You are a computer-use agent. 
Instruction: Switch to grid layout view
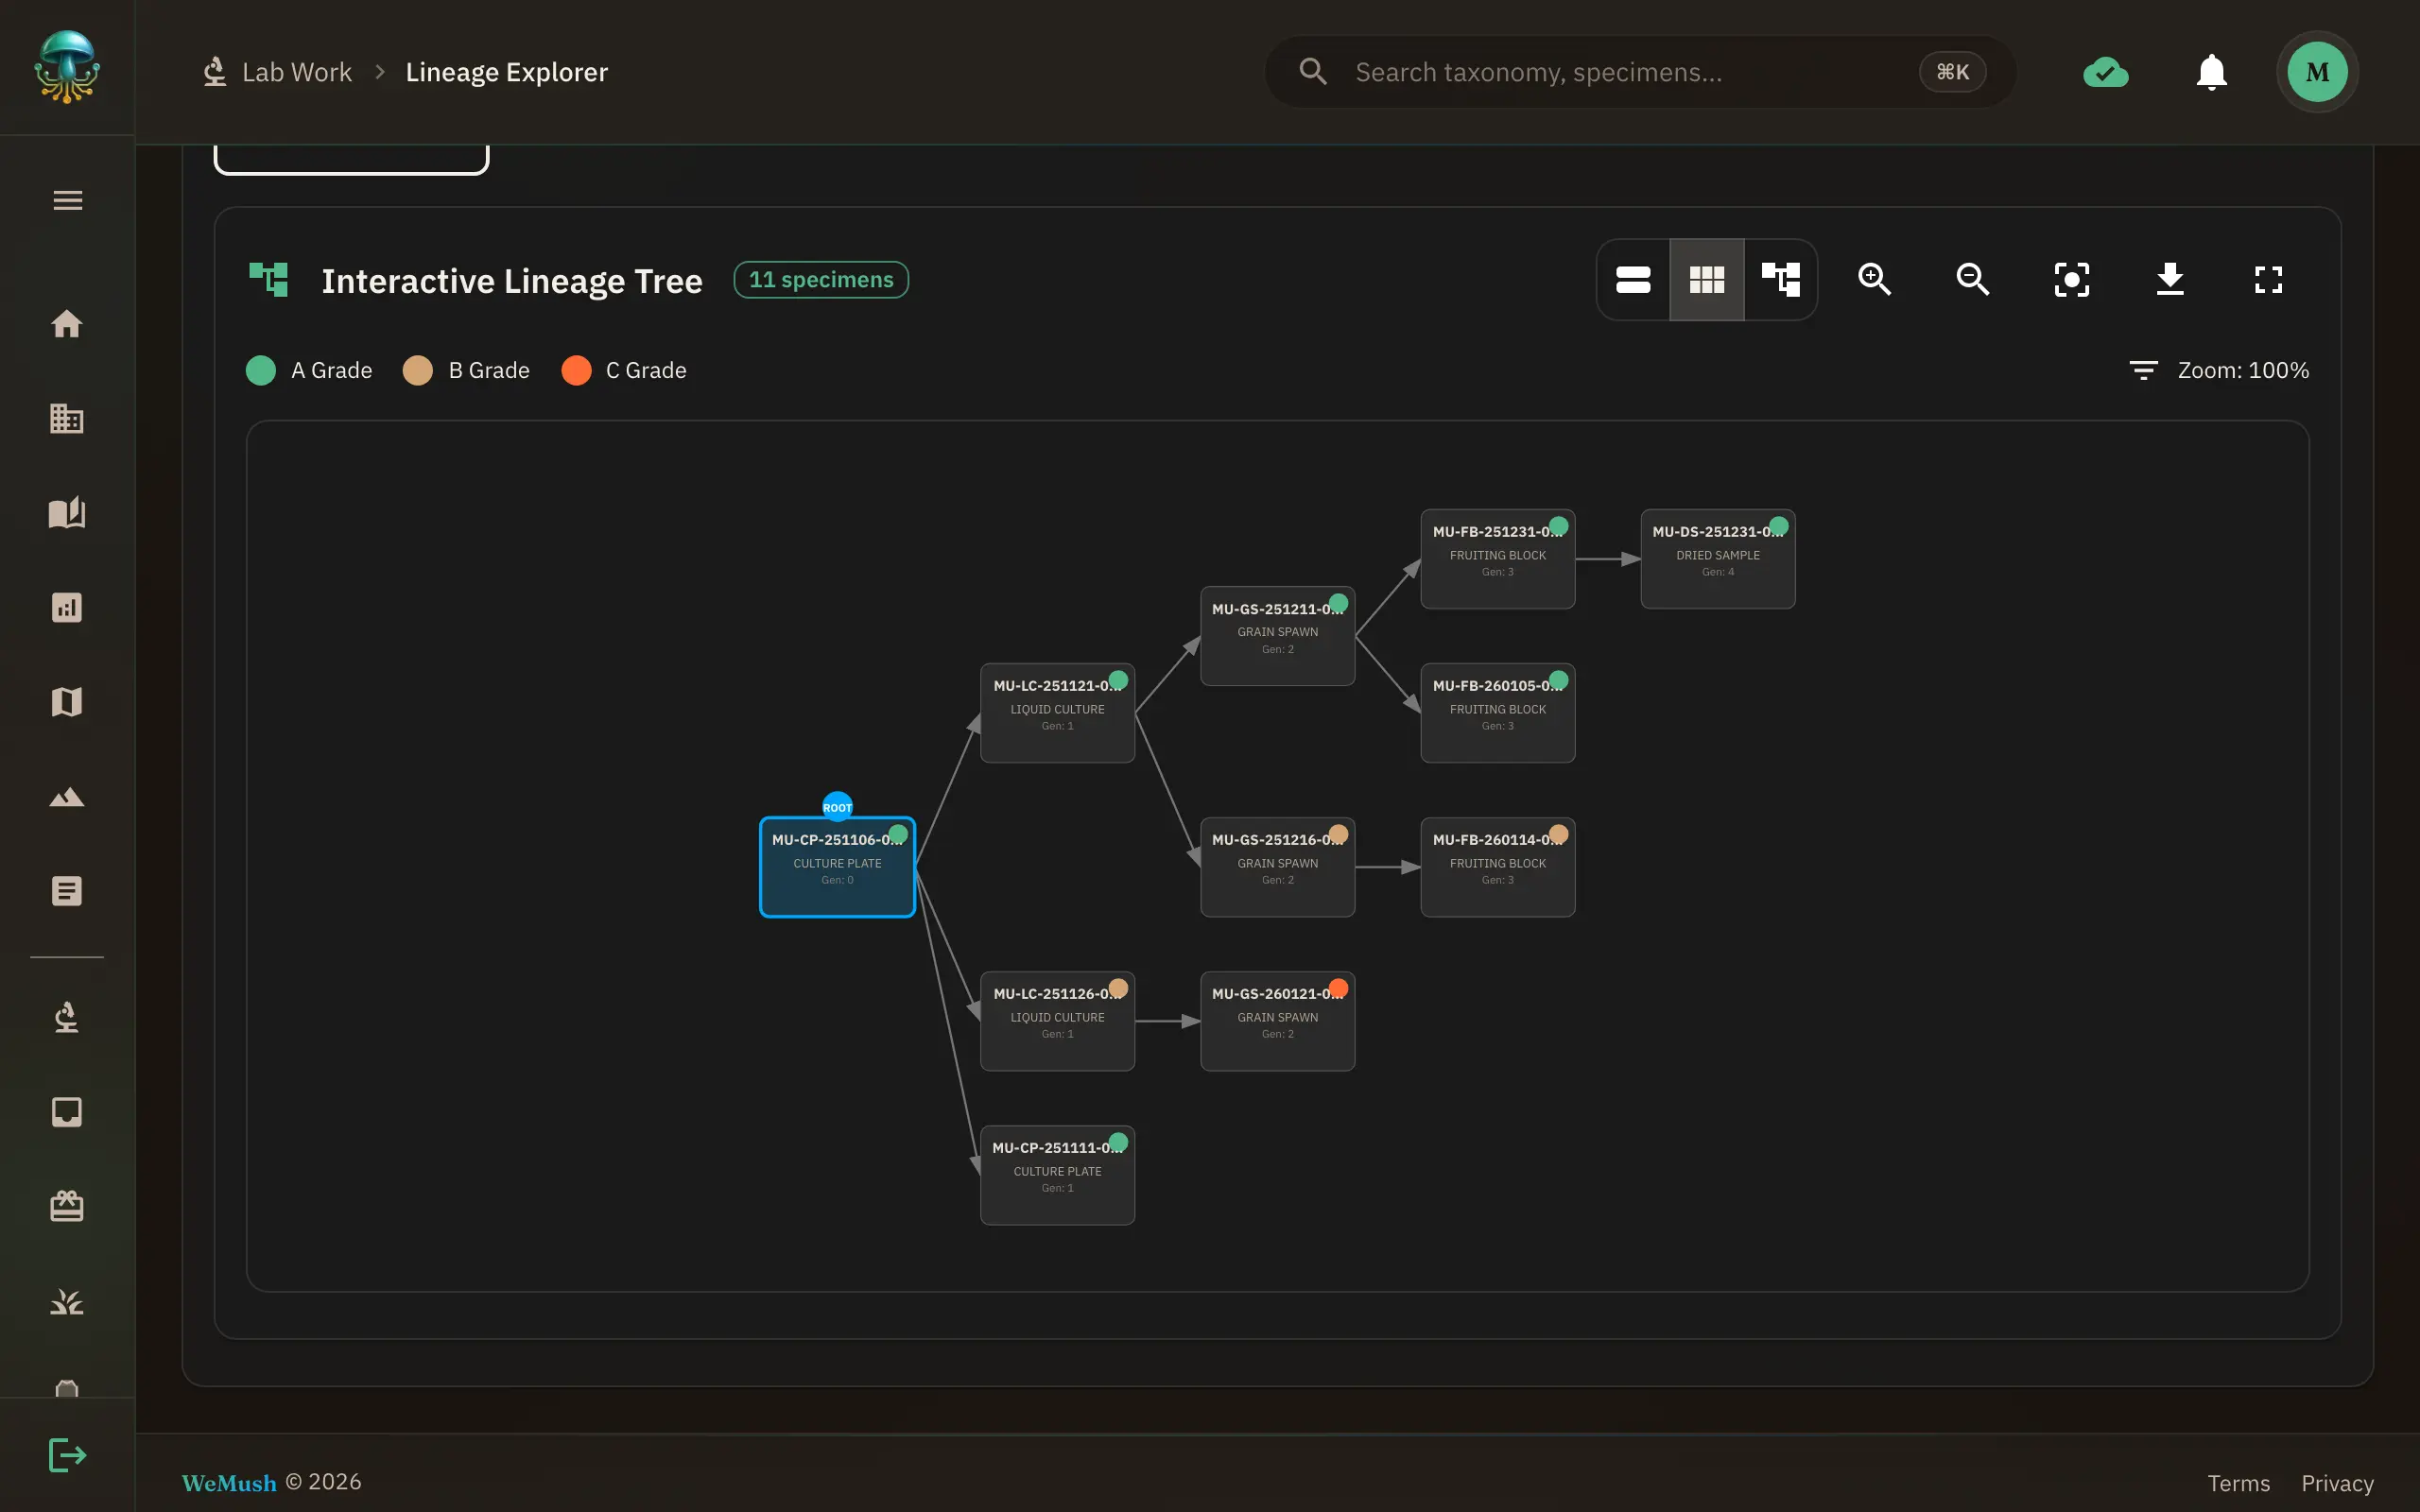coord(1707,279)
